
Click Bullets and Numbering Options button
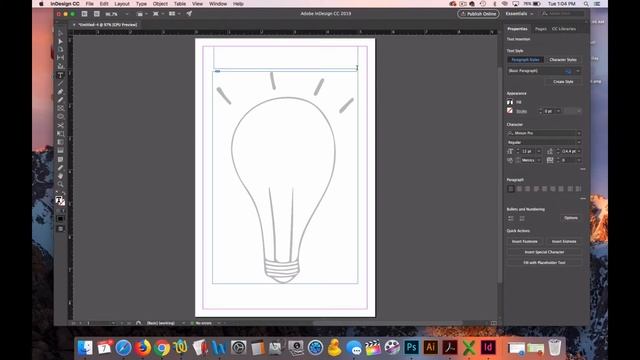tap(571, 218)
